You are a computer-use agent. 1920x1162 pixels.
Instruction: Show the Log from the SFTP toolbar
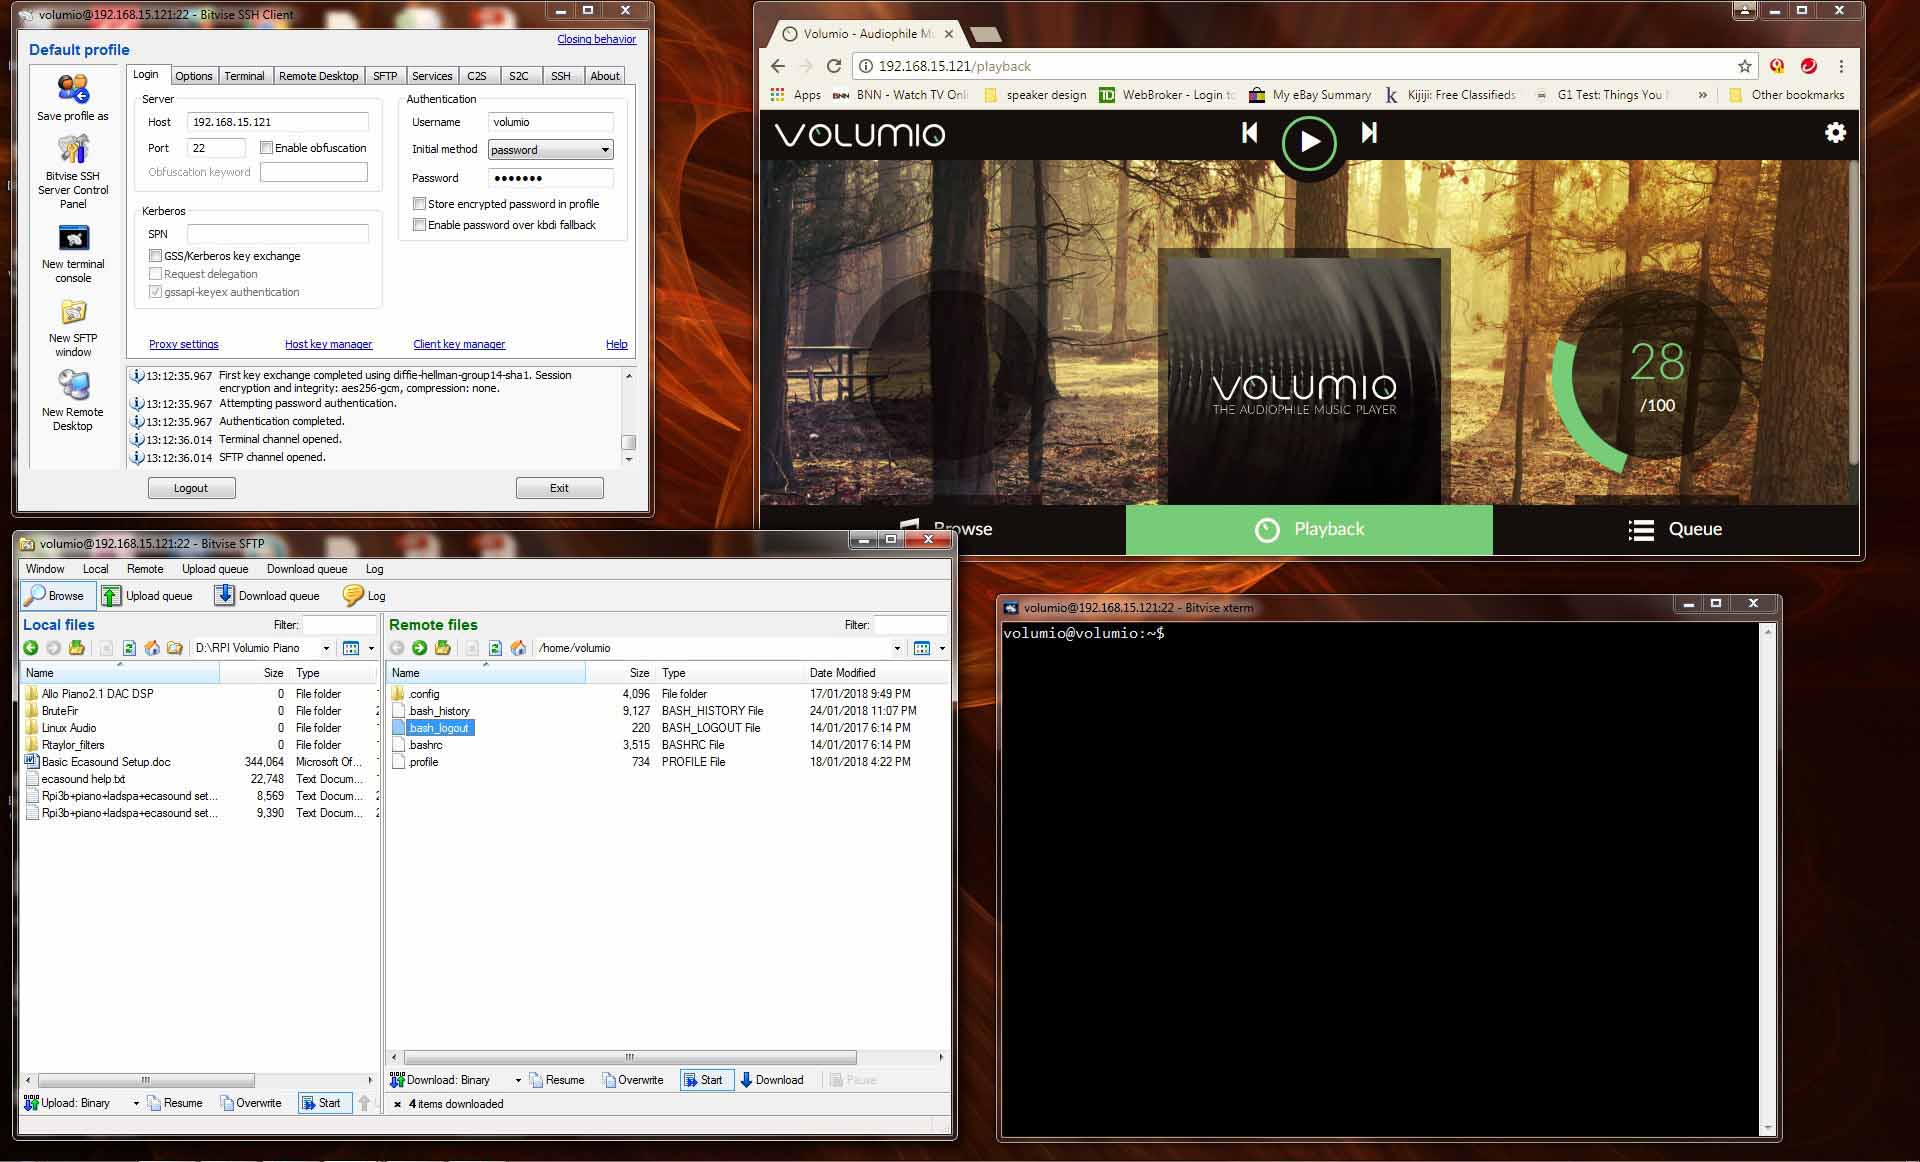pyautogui.click(x=364, y=595)
